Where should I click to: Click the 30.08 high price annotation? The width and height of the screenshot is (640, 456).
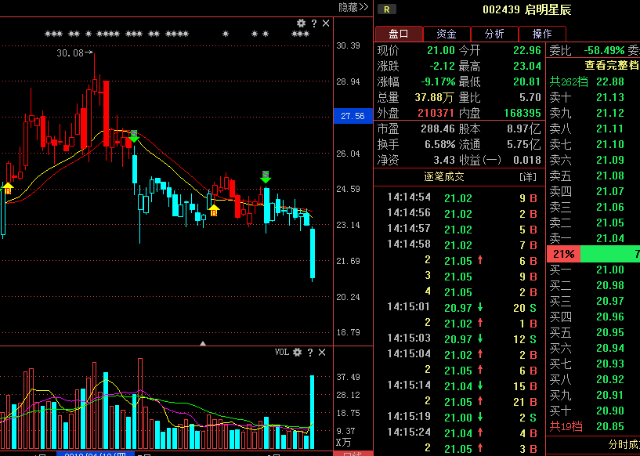[x=75, y=53]
